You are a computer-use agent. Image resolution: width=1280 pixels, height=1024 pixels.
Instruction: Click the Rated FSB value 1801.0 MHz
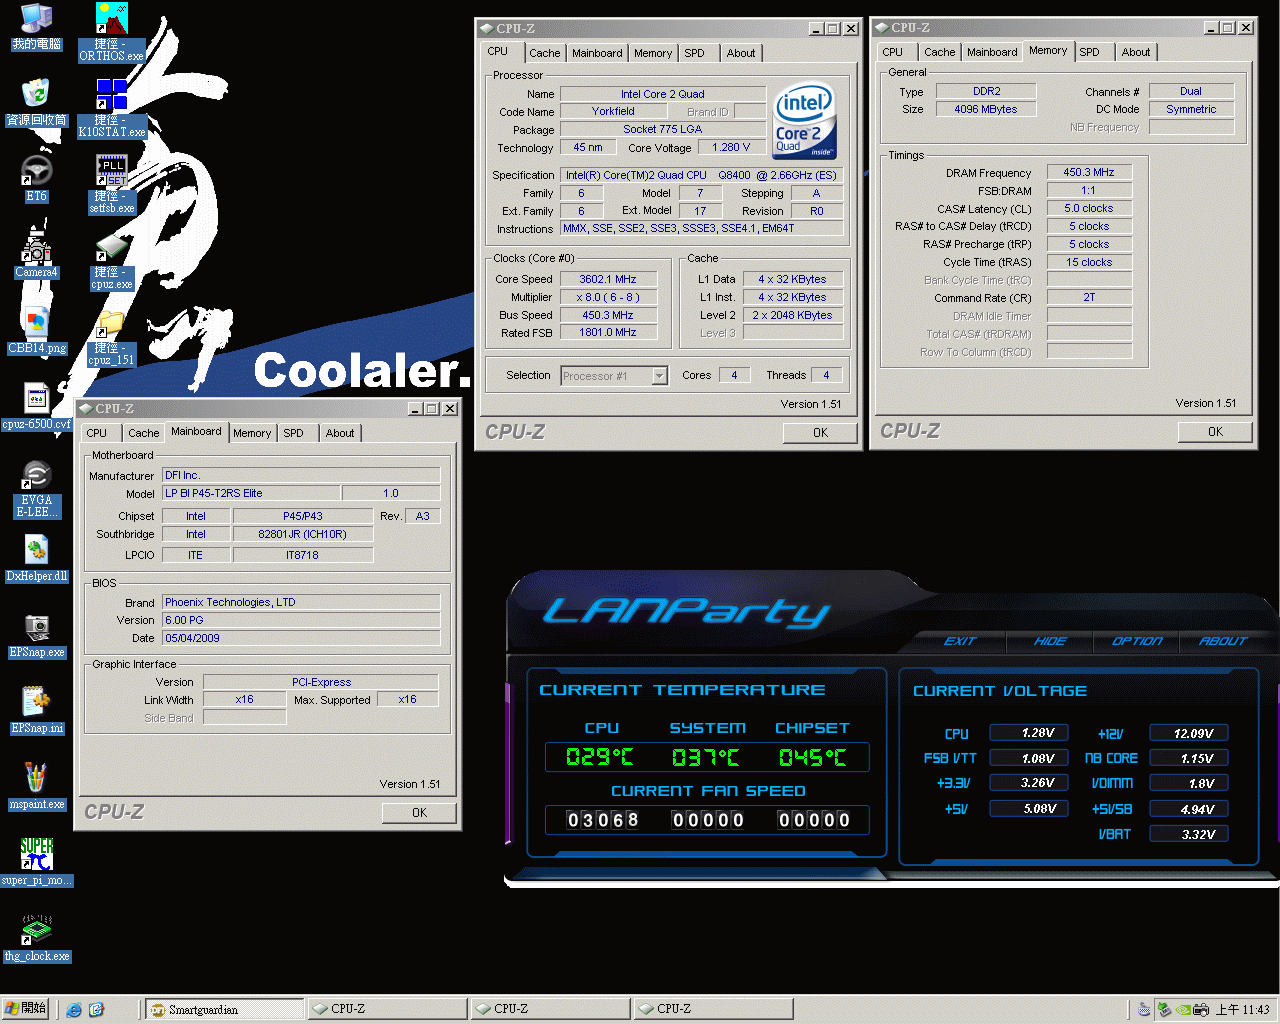click(607, 333)
